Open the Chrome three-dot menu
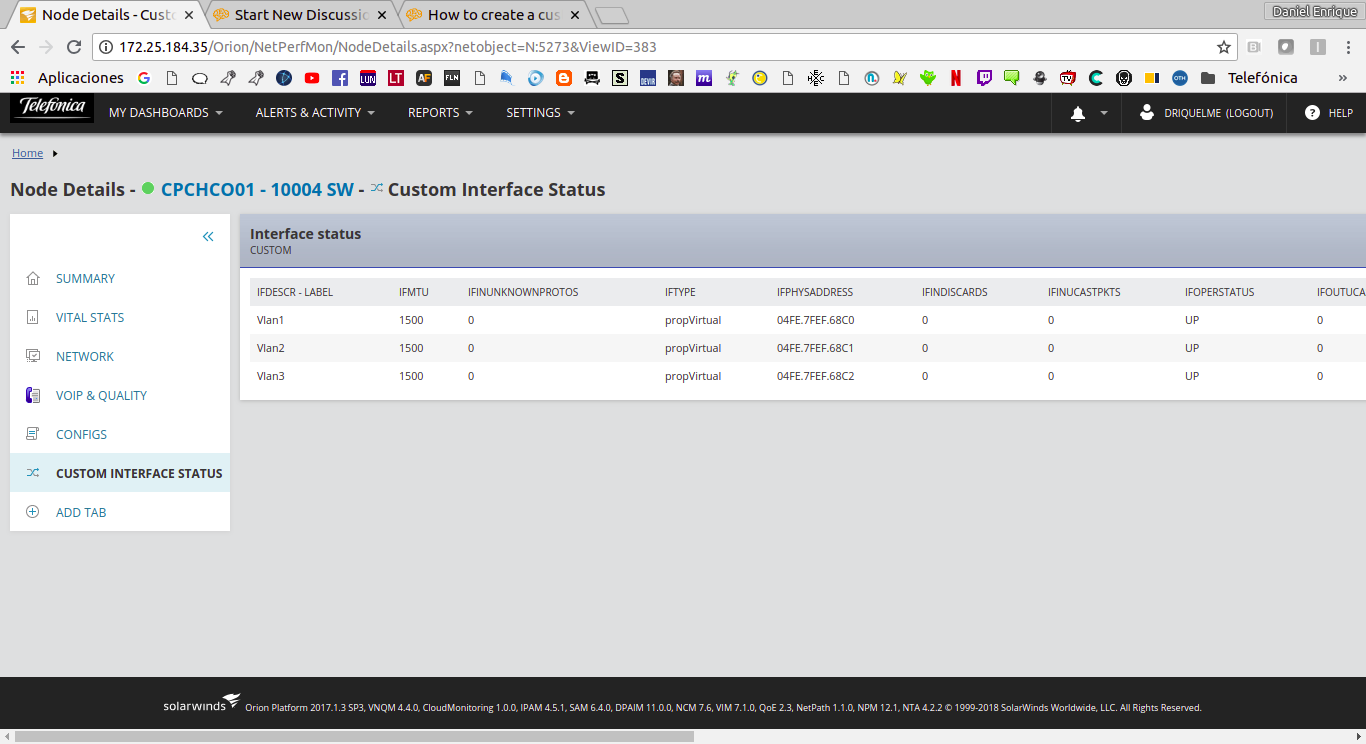The image size is (1366, 744). click(x=1347, y=47)
